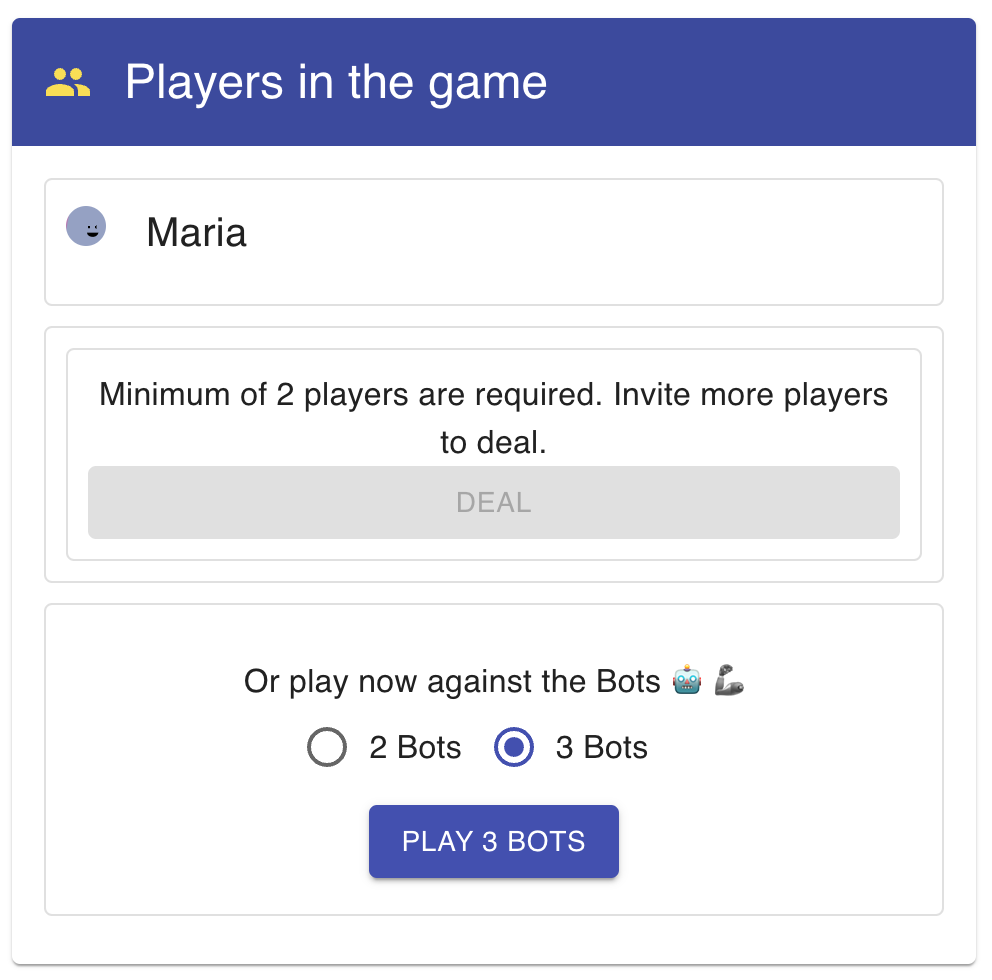
Task: Click the players icon in the header
Action: point(68,82)
